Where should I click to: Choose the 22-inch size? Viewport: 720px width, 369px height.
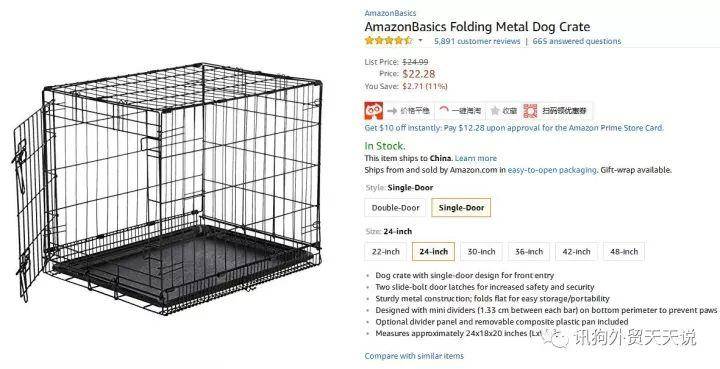[386, 252]
